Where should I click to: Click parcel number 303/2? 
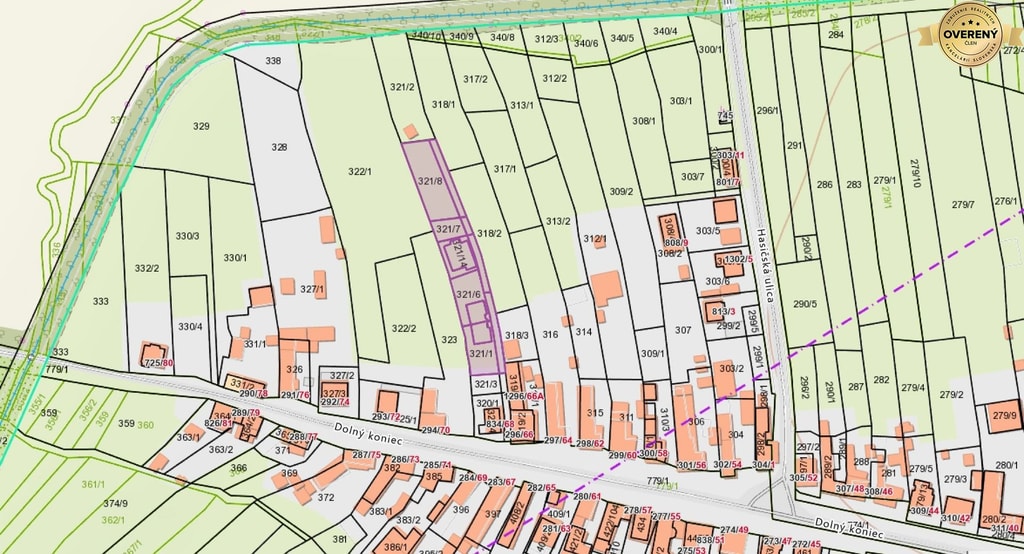pos(731,368)
